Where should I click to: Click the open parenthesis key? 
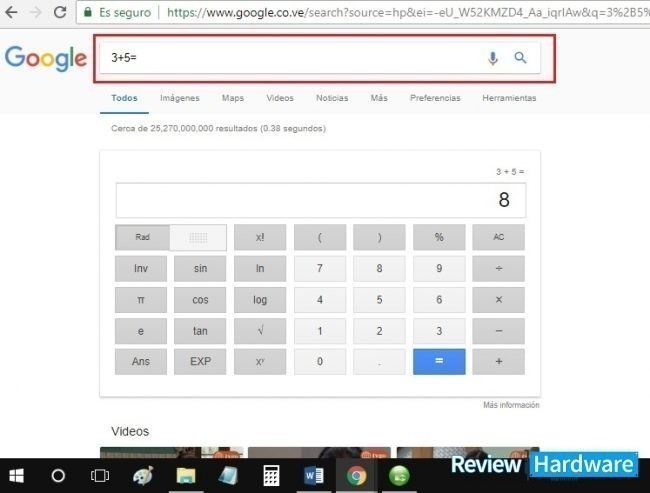tap(320, 237)
